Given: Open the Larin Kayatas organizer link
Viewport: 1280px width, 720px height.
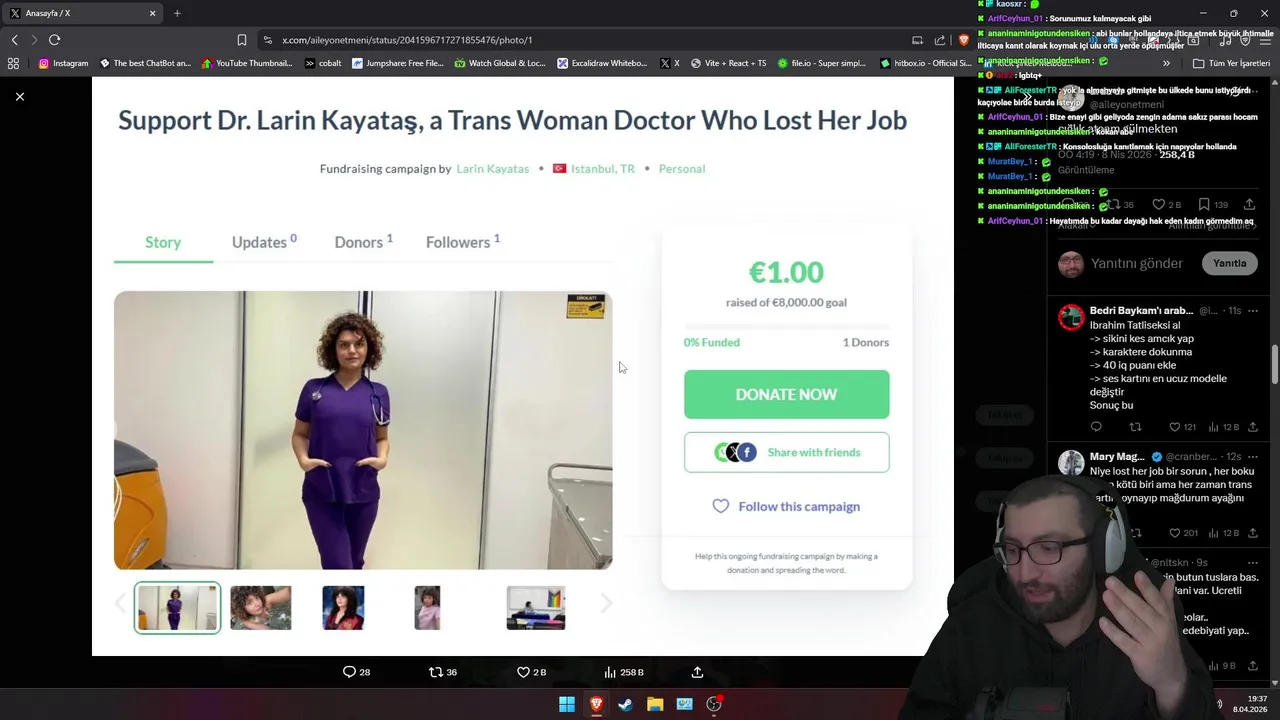Looking at the screenshot, I should click(492, 169).
